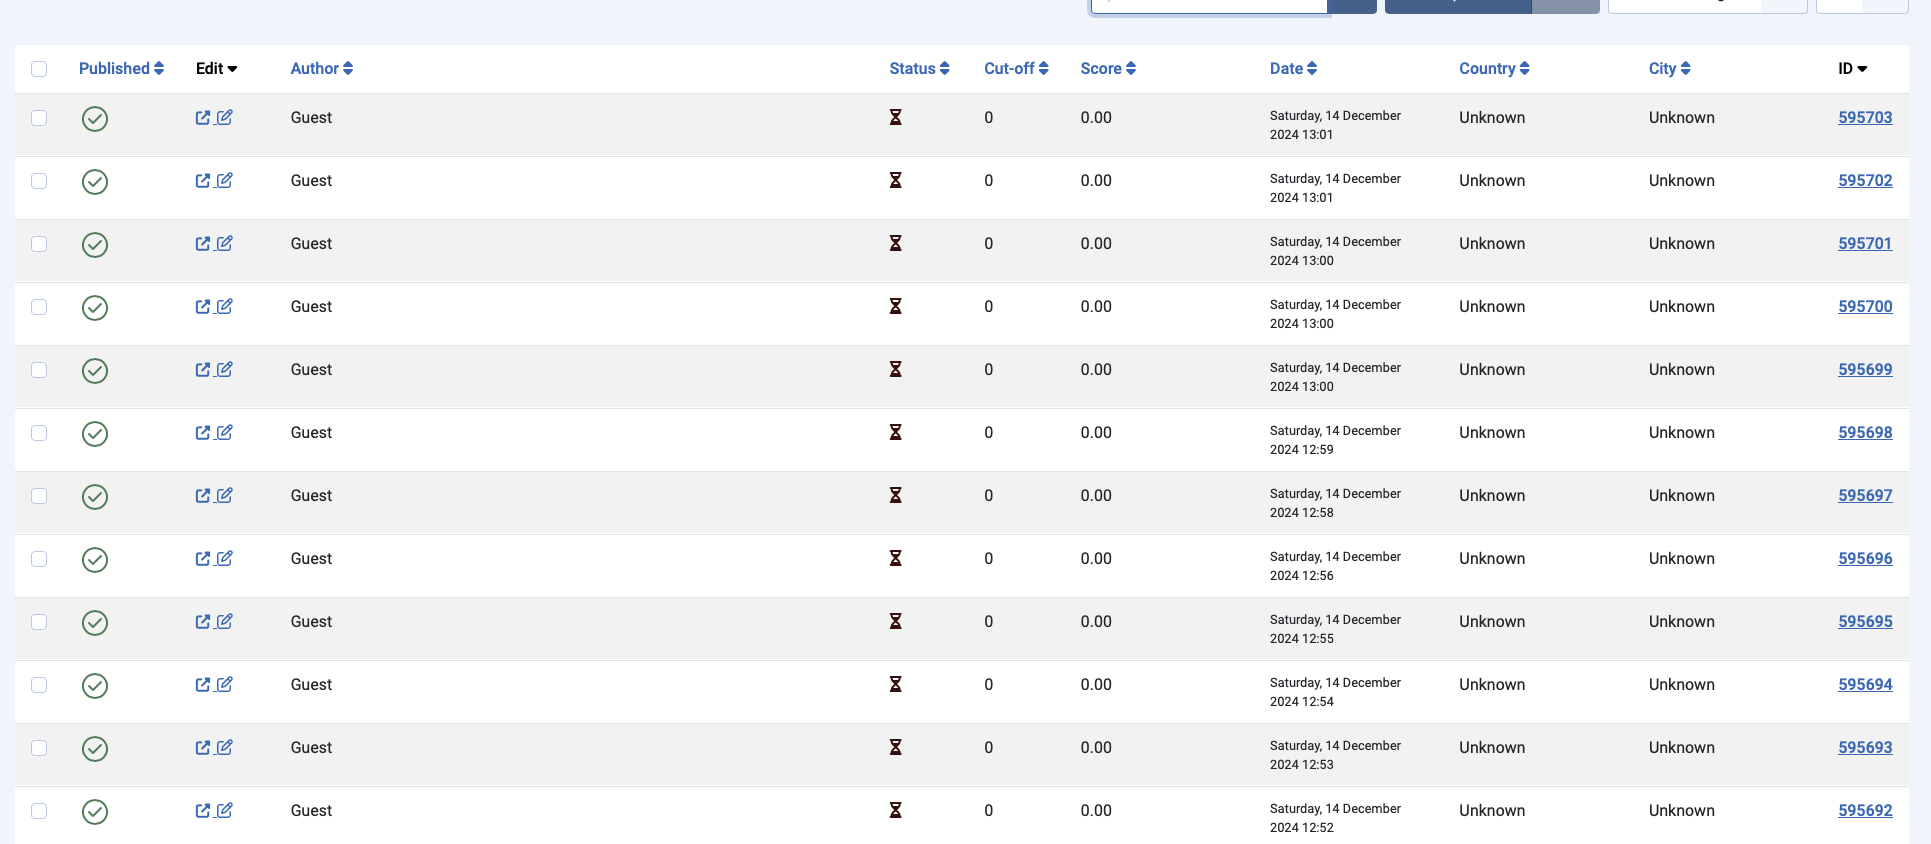1931x844 pixels.
Task: Toggle published checkmark for entry 595694
Action: point(95,686)
